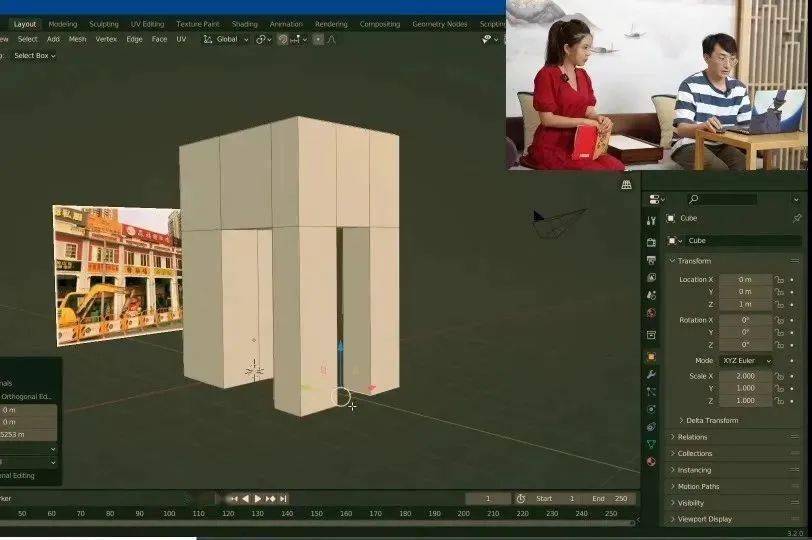The width and height of the screenshot is (812, 540).
Task: Switch to the Sculpting workspace tab
Action: pos(104,24)
